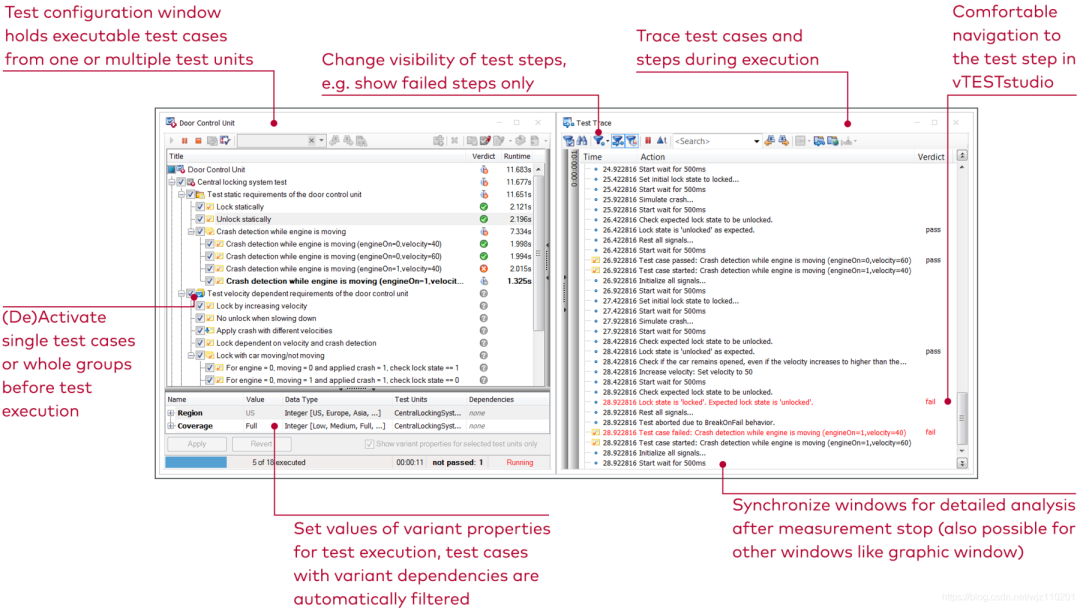The image size is (1080, 608).
Task: Open the filter combo box dropdown arrow in Door Control Unit
Action: pos(322,140)
